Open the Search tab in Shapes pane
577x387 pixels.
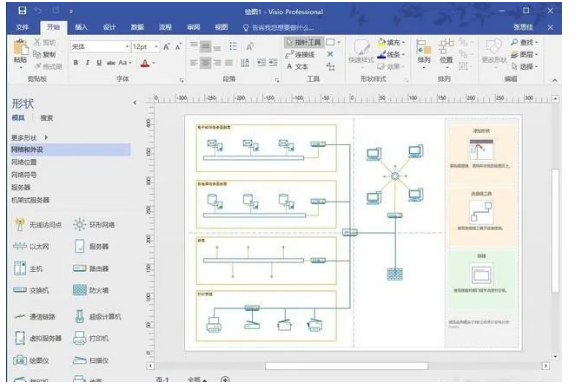(47, 118)
